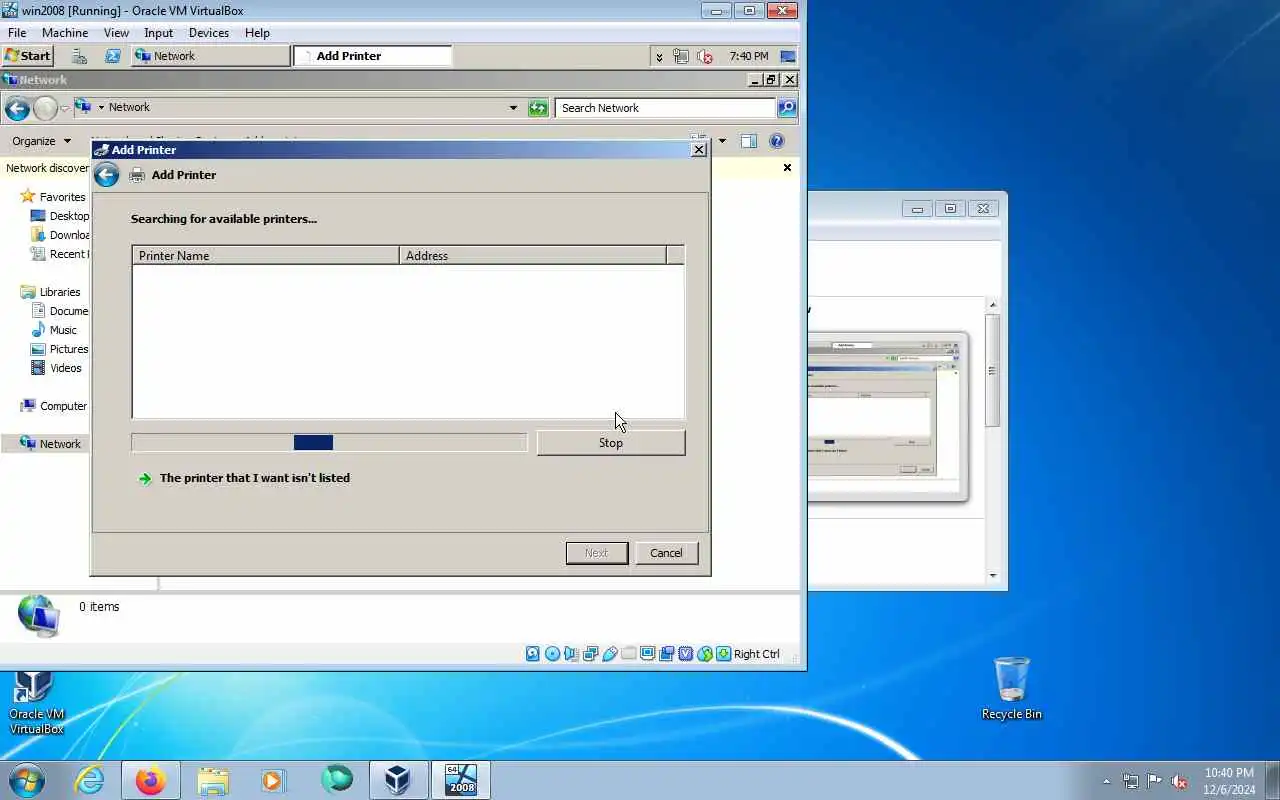1280x800 pixels.
Task: Click the disabled Next button
Action: pos(597,553)
